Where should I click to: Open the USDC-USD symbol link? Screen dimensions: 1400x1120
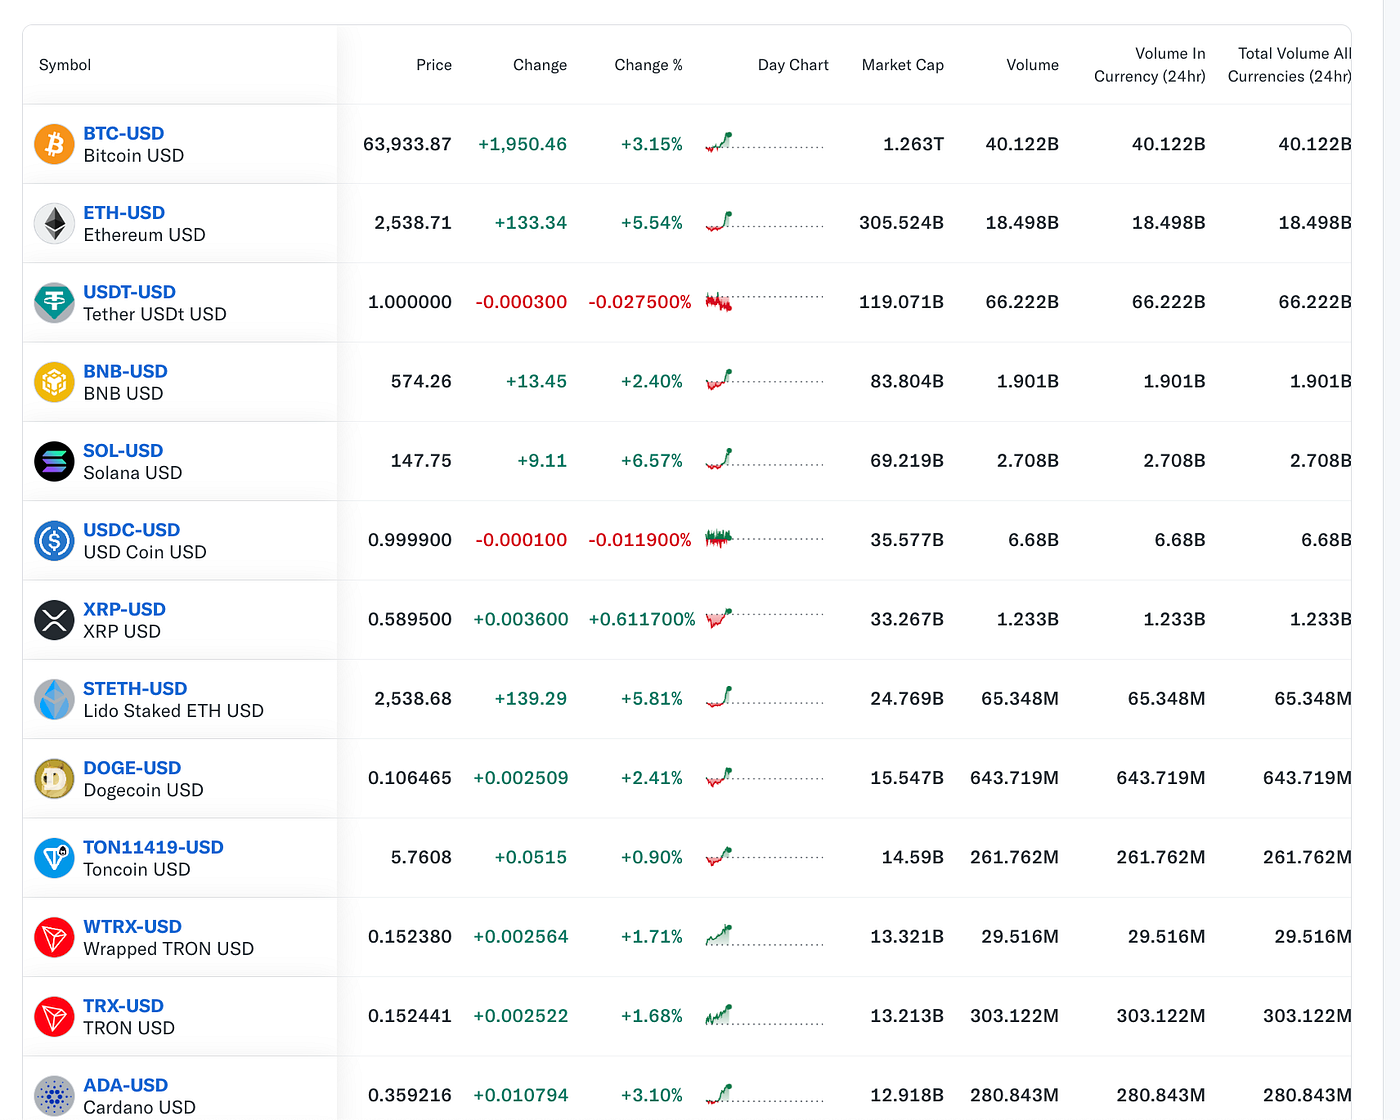[131, 529]
